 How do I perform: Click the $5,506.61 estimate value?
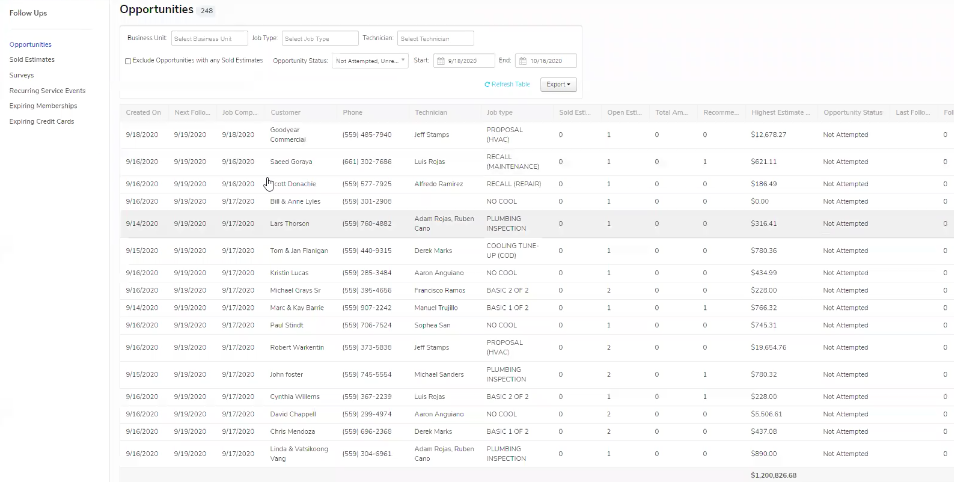point(767,414)
